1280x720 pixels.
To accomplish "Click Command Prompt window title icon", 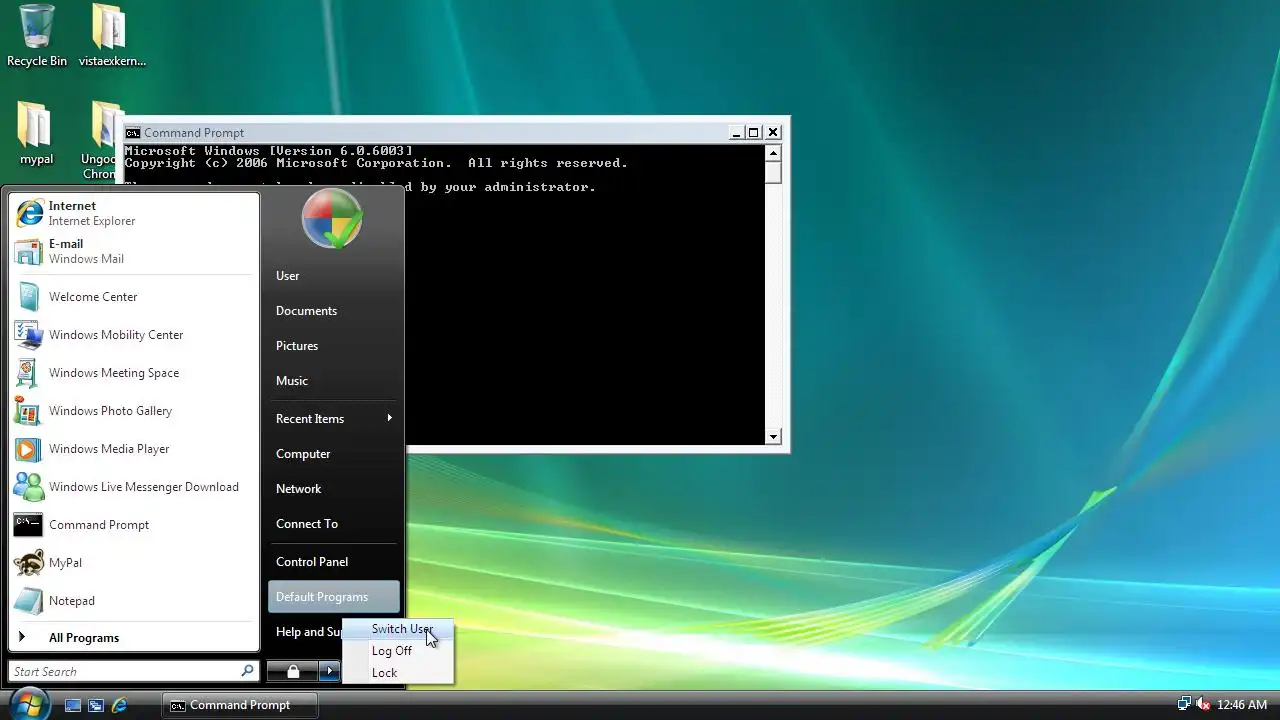I will (x=132, y=133).
